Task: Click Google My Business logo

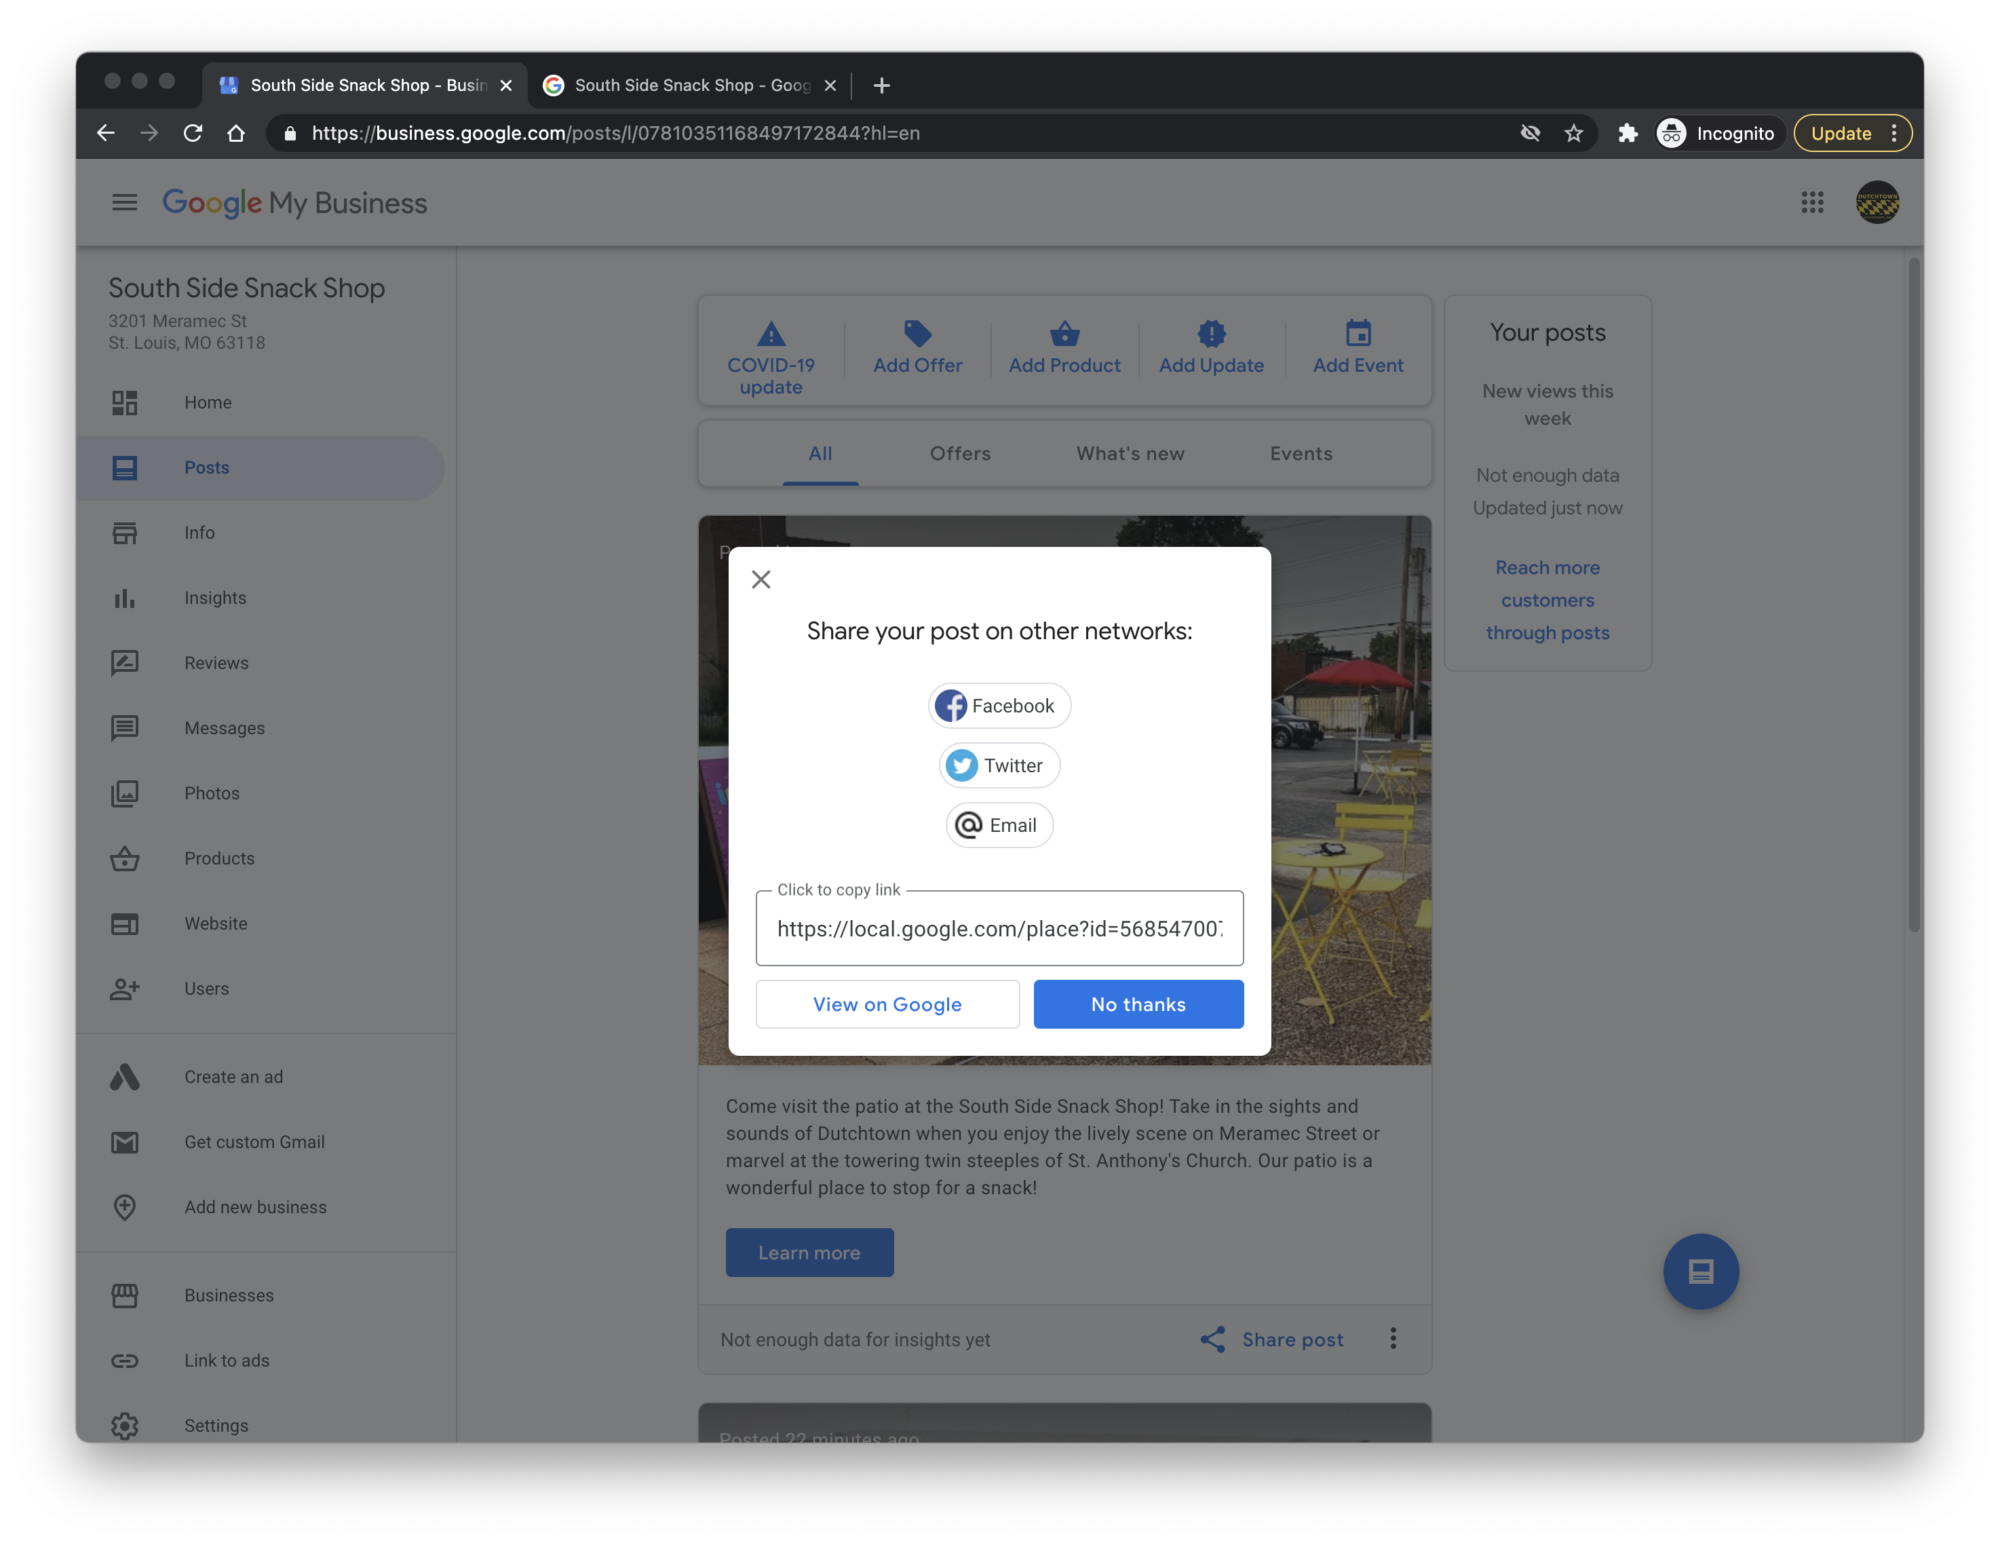Action: [294, 203]
